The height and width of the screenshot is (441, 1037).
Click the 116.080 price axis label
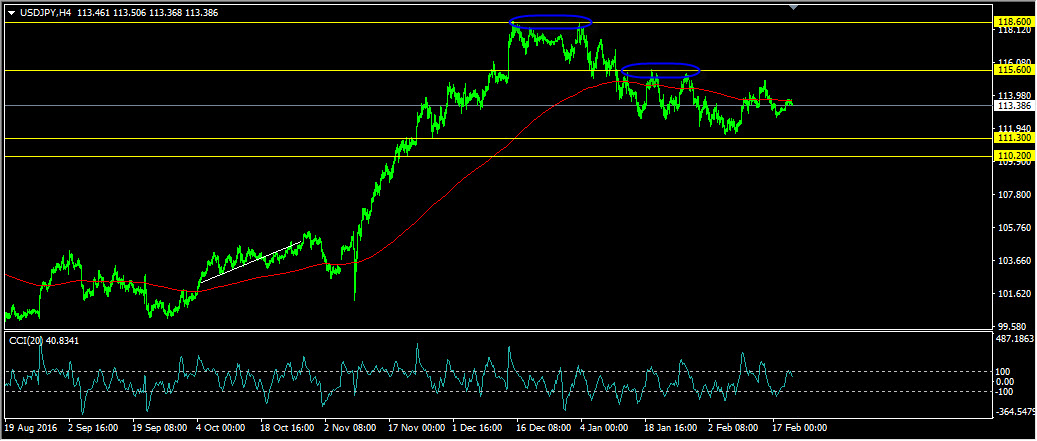point(1015,63)
